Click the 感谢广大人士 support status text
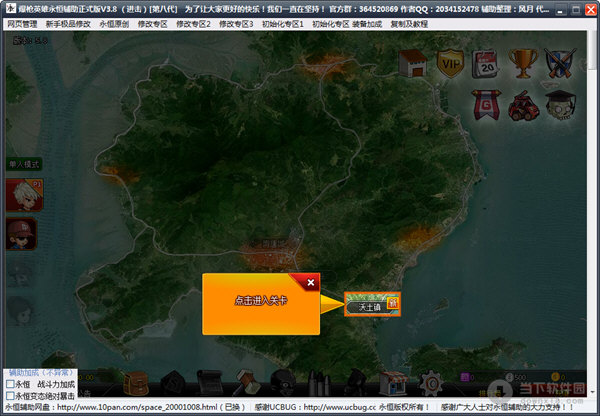The width and height of the screenshot is (600, 416). pyautogui.click(x=507, y=407)
